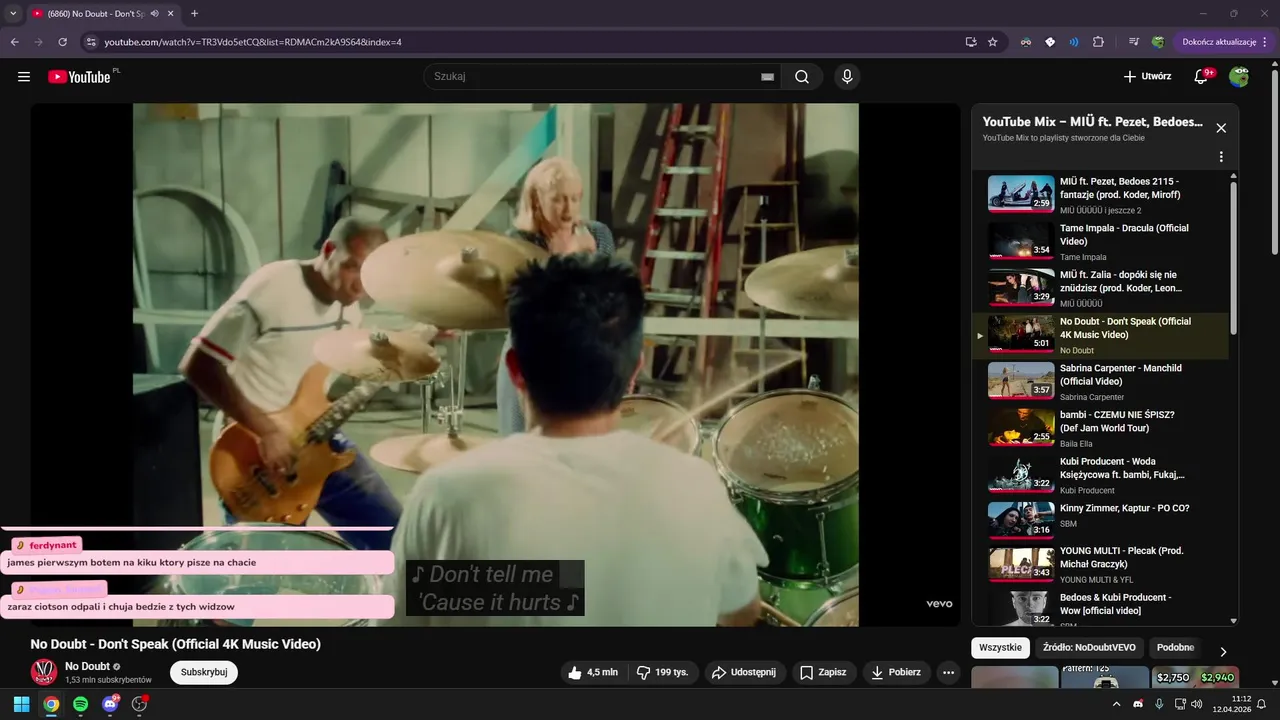Go to the YouTube home logo
Image resolution: width=1280 pixels, height=720 pixels.
point(79,76)
